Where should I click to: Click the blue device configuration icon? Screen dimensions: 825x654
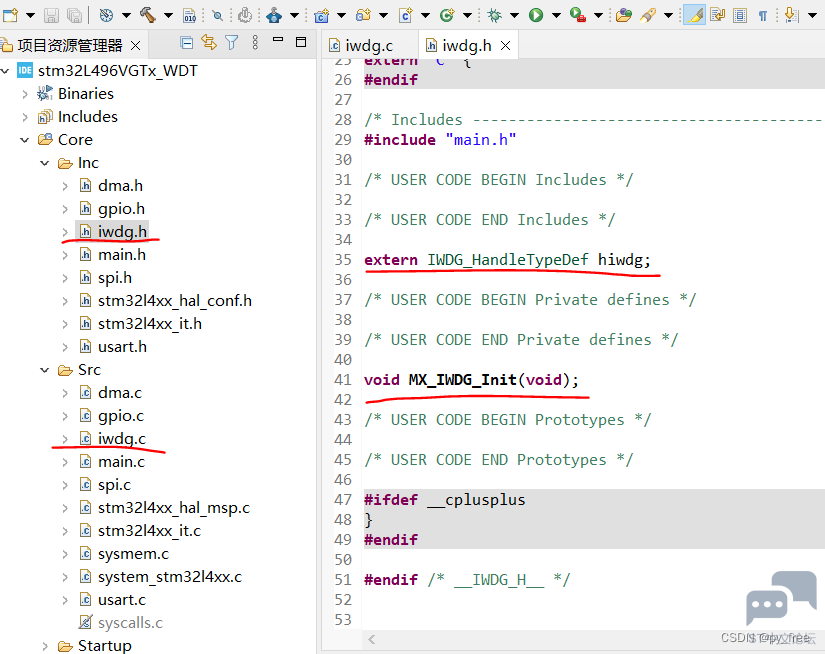[274, 15]
